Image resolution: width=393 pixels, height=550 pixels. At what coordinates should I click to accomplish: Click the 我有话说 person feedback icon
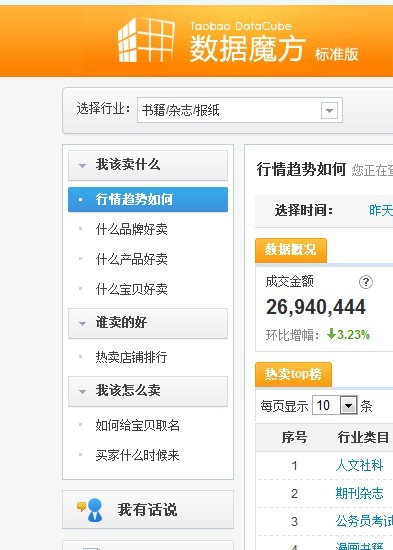[x=91, y=510]
